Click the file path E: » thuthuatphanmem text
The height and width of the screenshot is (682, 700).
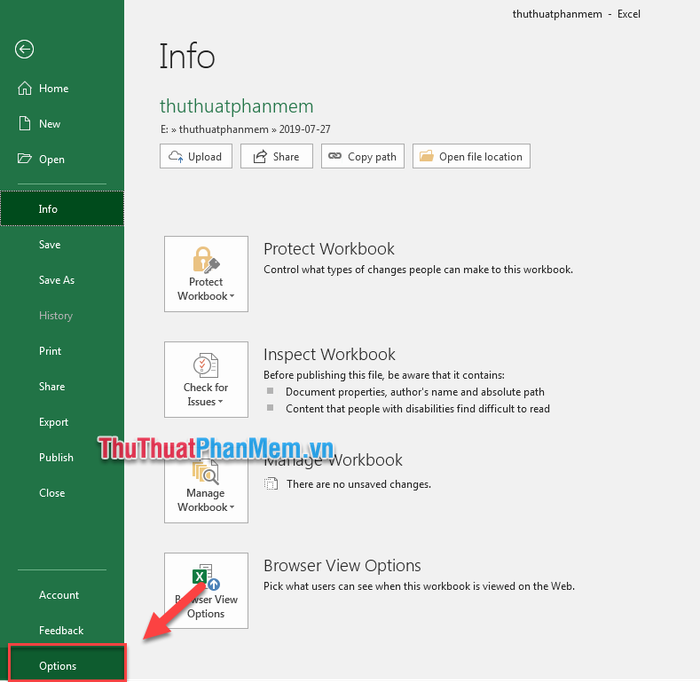[x=245, y=129]
